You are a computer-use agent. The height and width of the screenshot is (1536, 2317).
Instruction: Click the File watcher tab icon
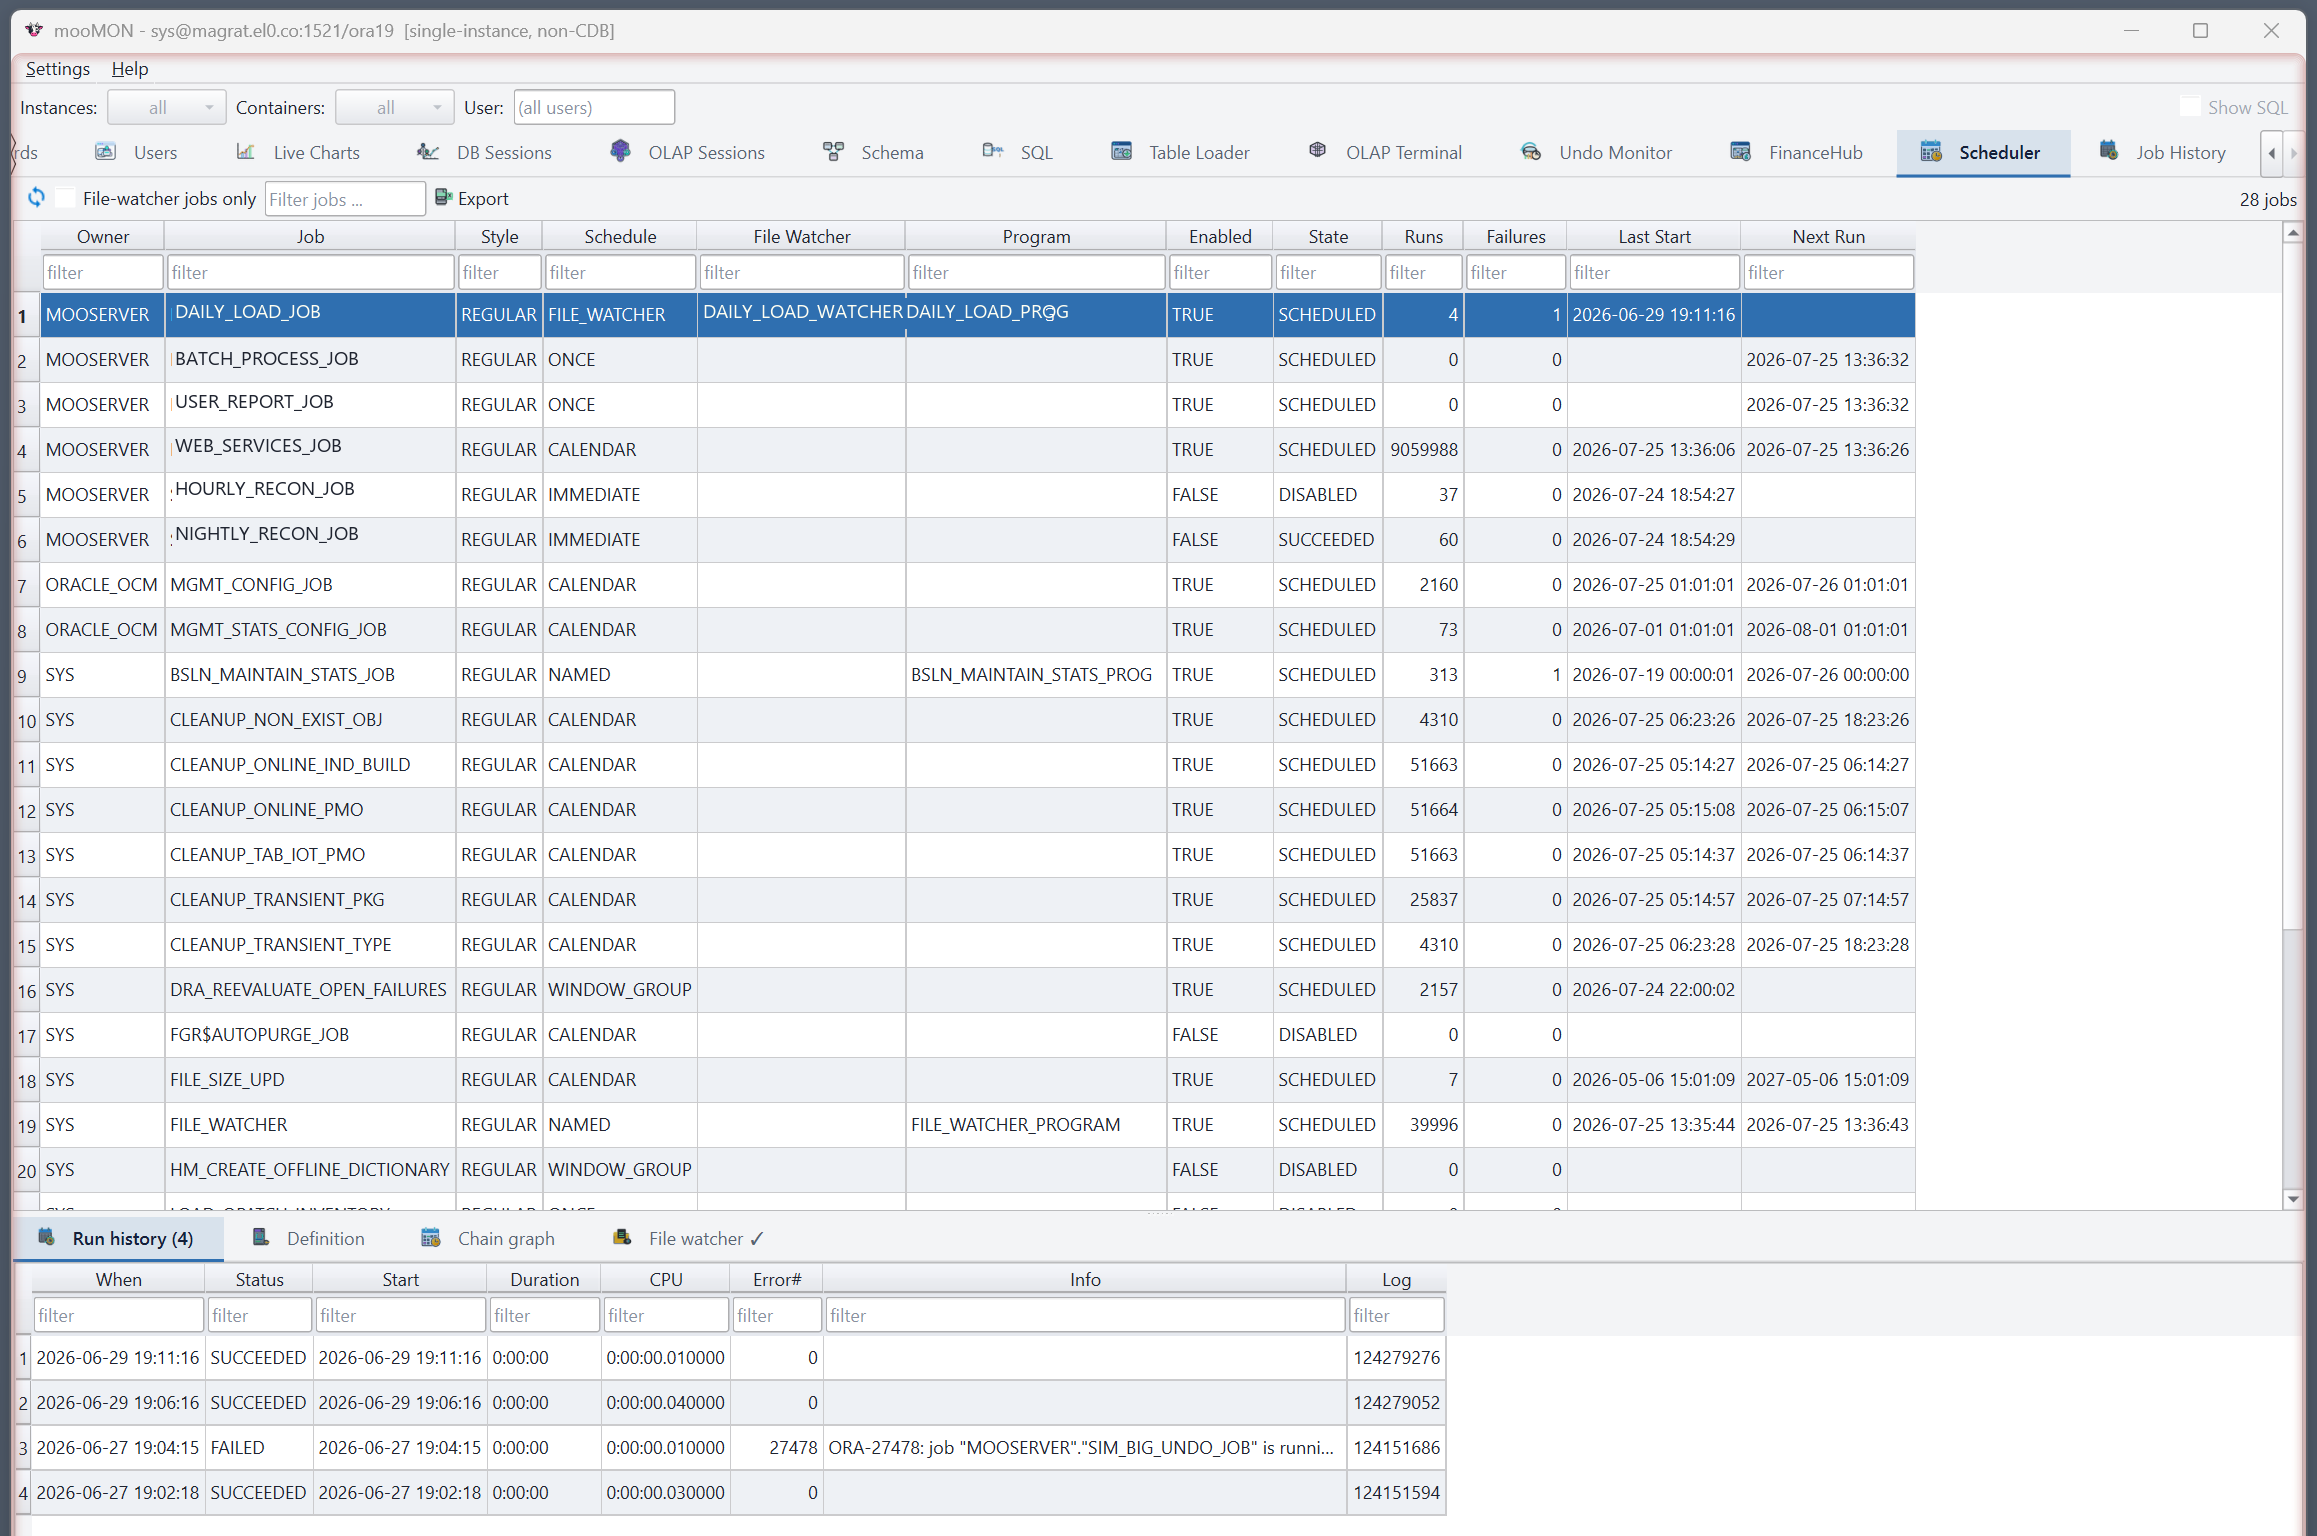click(x=622, y=1237)
